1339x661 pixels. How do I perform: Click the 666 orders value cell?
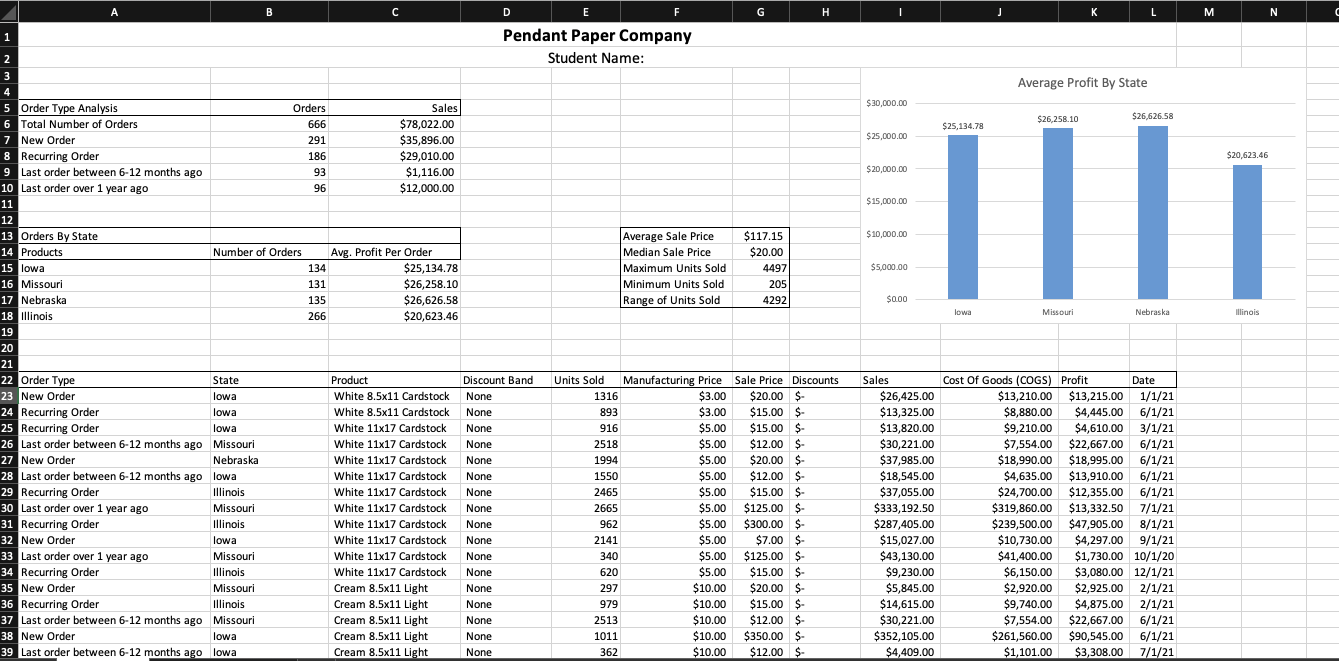(x=269, y=124)
